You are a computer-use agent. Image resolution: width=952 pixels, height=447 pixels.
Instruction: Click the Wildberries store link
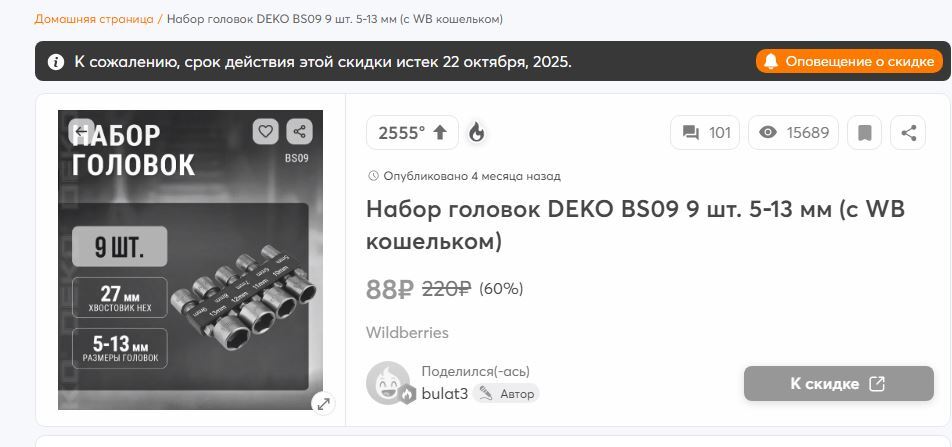(x=407, y=333)
